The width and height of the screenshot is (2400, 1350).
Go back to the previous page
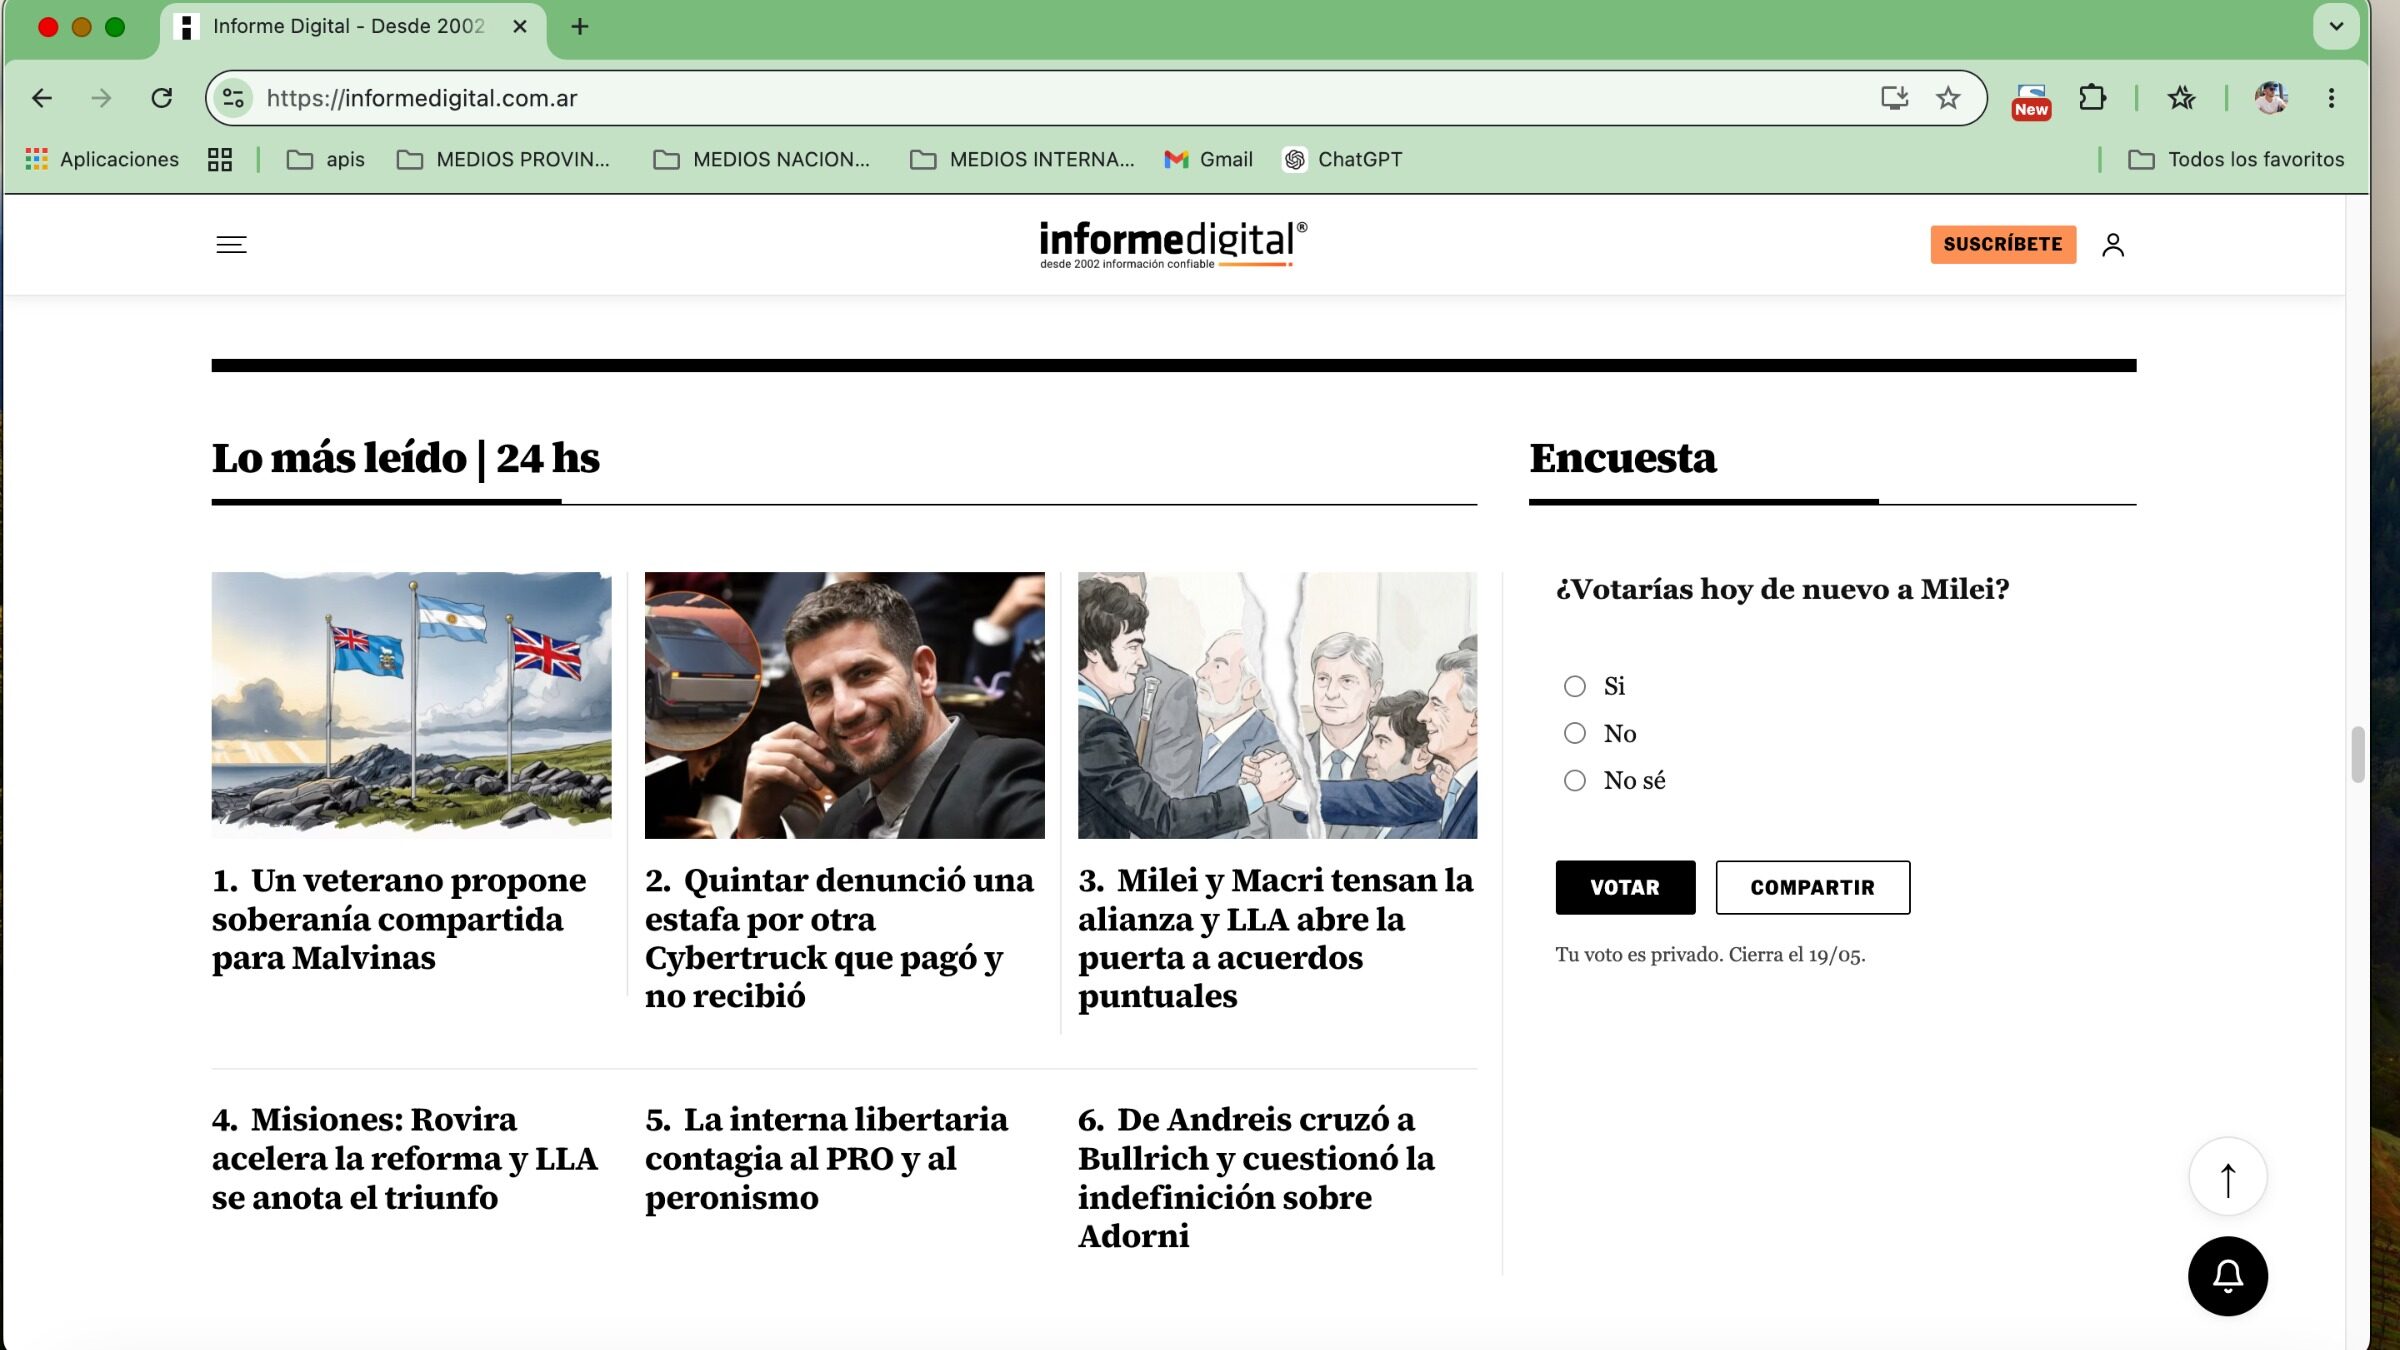point(42,98)
